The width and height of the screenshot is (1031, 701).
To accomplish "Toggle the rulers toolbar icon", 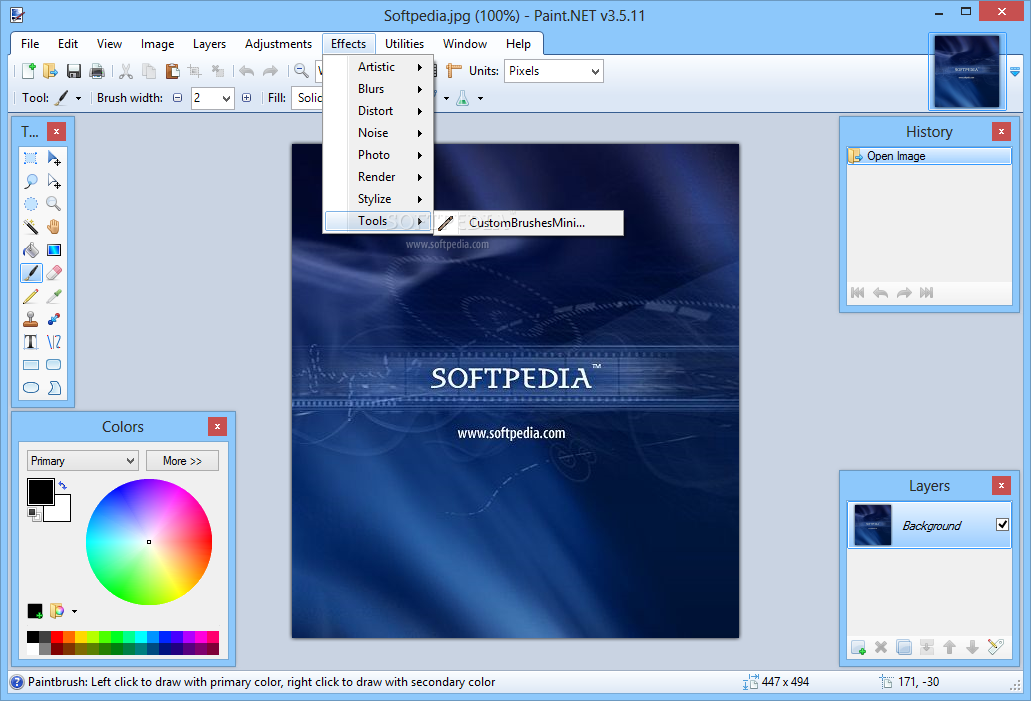I will pos(454,71).
